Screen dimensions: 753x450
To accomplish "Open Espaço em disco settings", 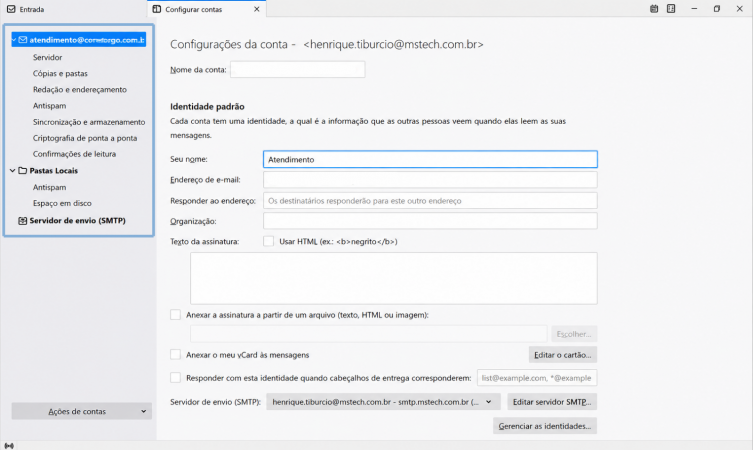I will tap(62, 203).
